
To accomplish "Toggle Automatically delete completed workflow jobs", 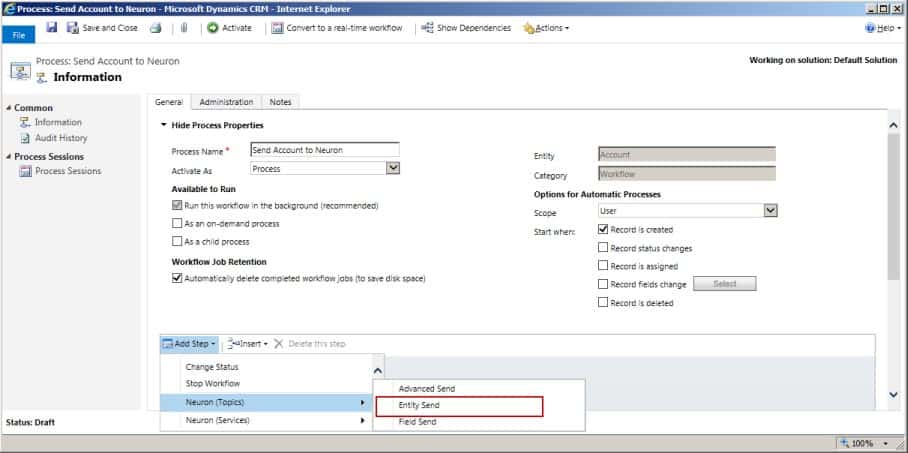I will (x=177, y=278).
